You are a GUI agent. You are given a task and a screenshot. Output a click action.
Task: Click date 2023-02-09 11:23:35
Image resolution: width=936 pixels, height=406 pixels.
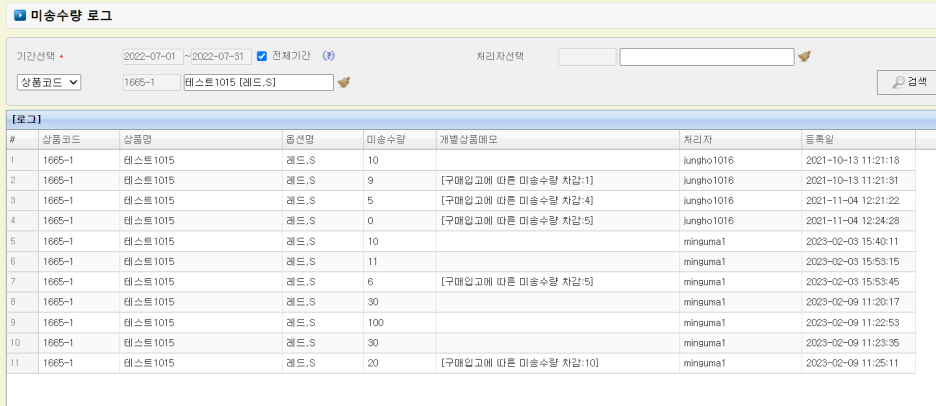(x=852, y=343)
